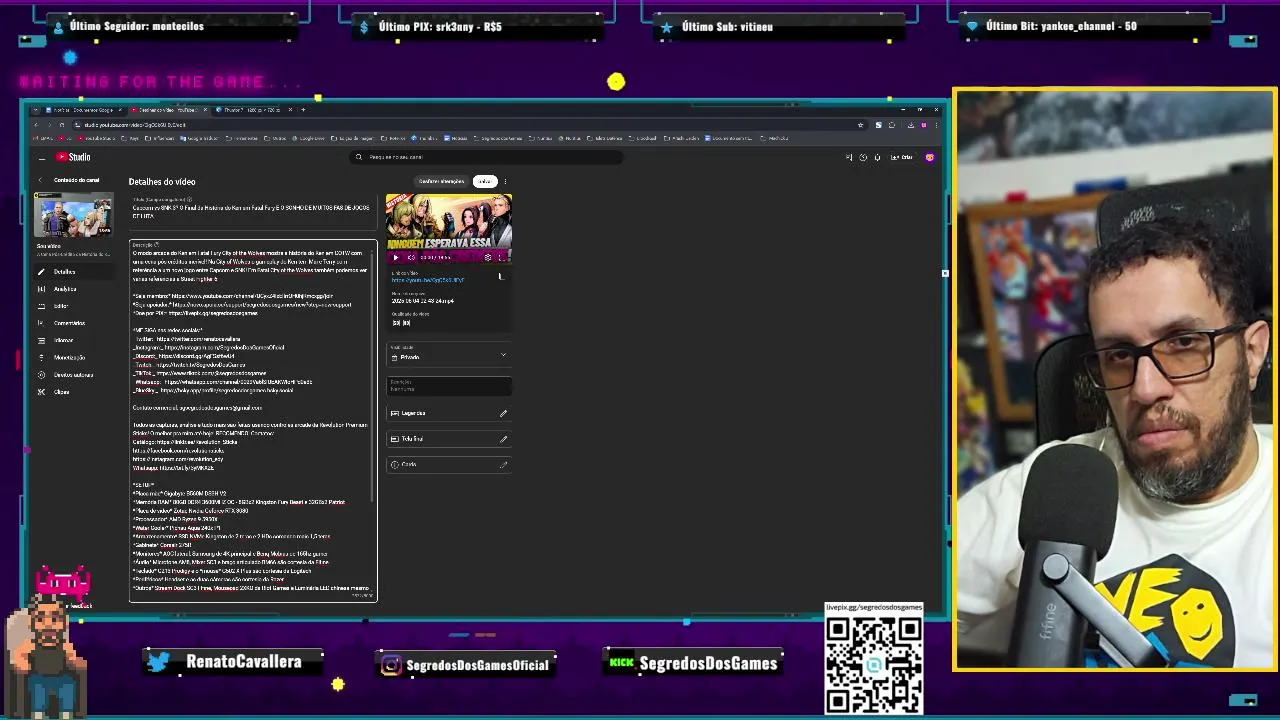1280x720 pixels.
Task: Click the YouTube Studio logo
Action: pyautogui.click(x=73, y=157)
